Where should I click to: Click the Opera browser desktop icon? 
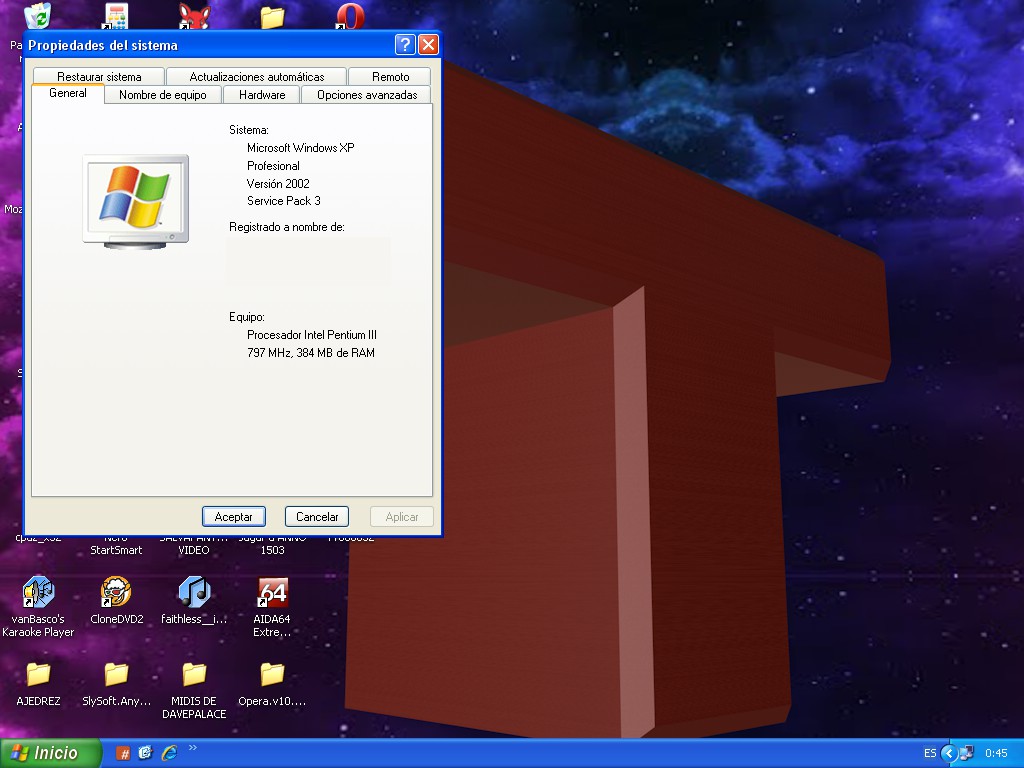(350, 15)
